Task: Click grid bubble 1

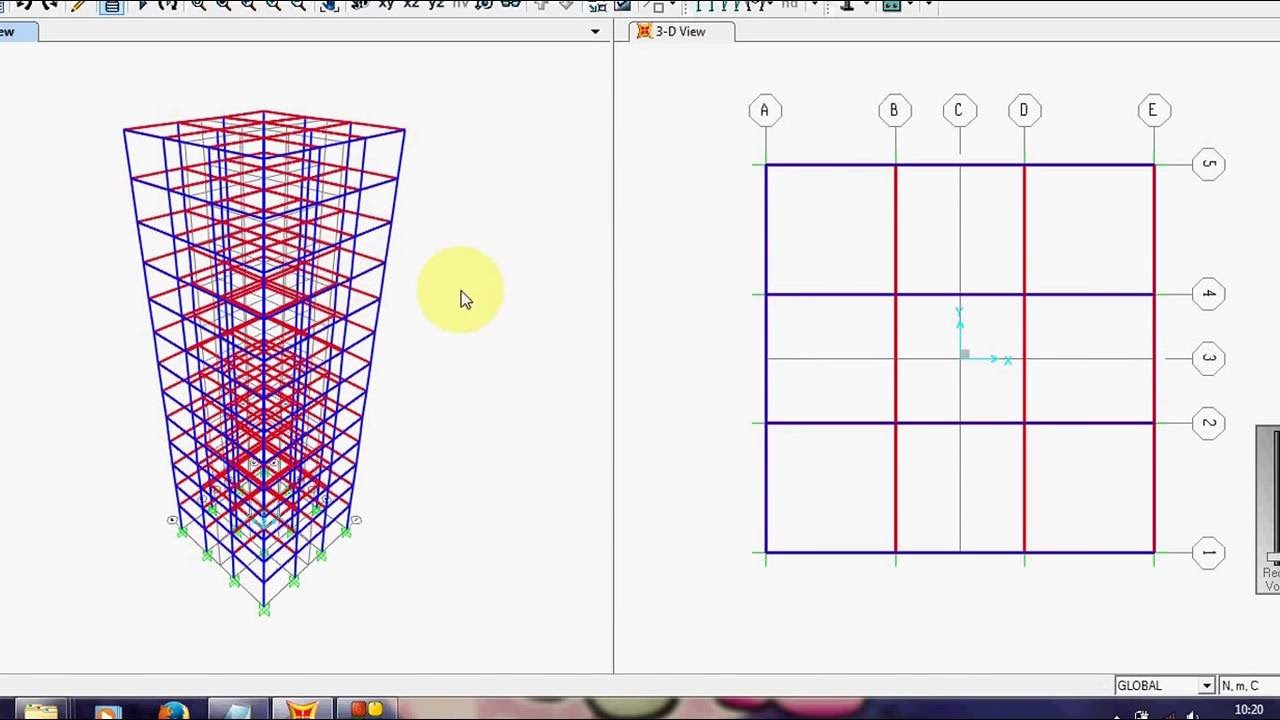Action: click(x=1209, y=552)
